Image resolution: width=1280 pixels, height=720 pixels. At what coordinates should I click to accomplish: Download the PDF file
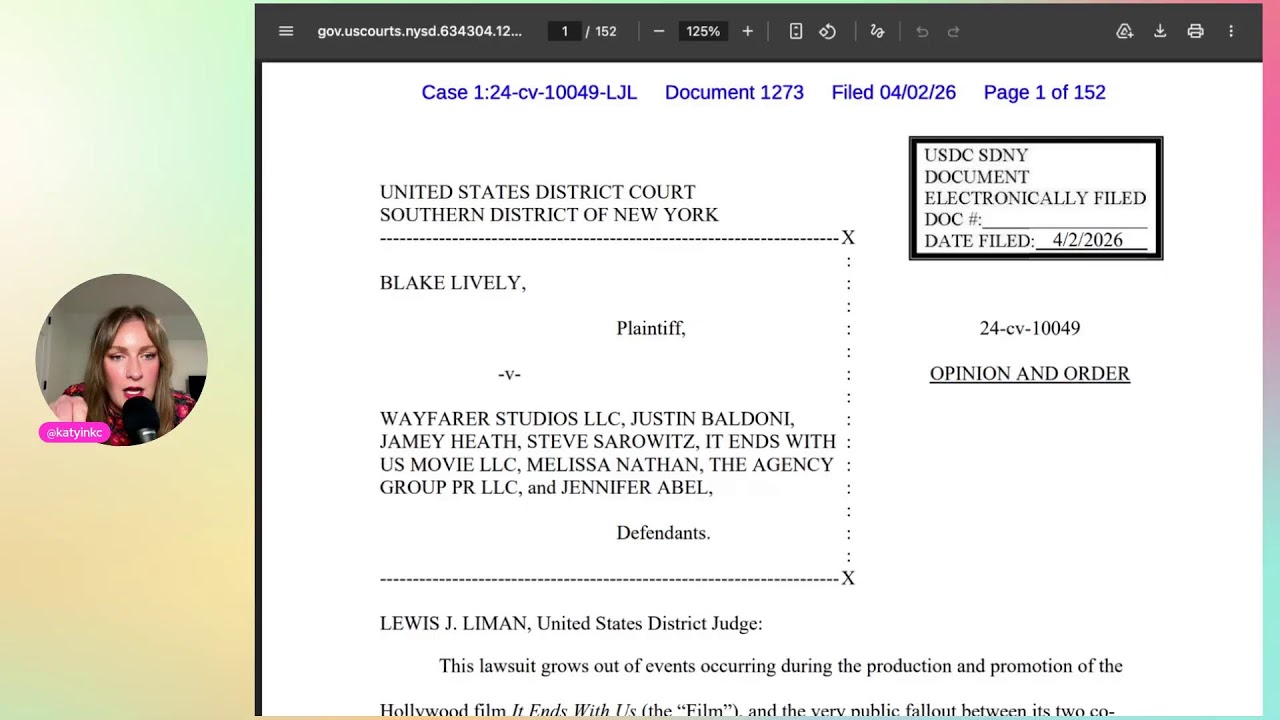(x=1160, y=31)
